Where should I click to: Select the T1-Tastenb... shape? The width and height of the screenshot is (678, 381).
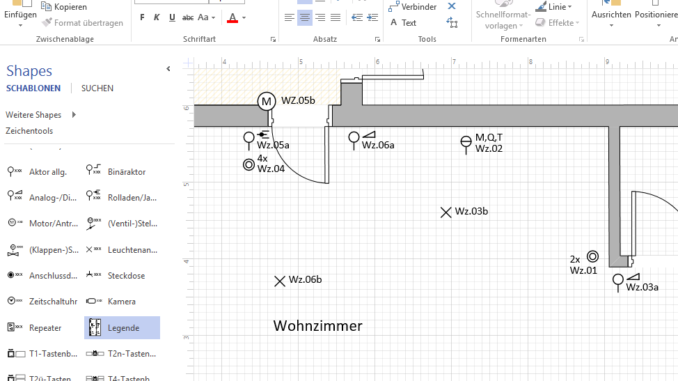coord(42,354)
